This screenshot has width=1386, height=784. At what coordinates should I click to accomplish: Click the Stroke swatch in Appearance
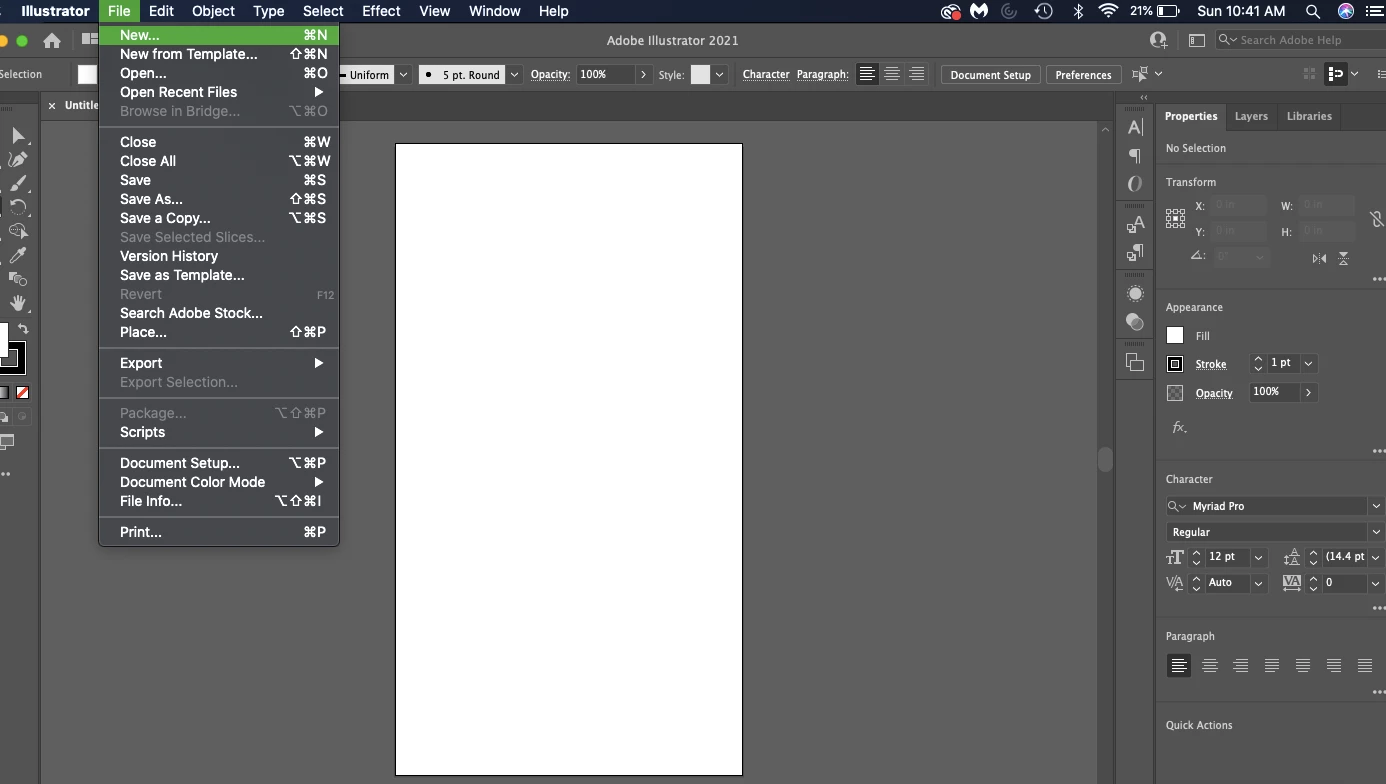1175,364
